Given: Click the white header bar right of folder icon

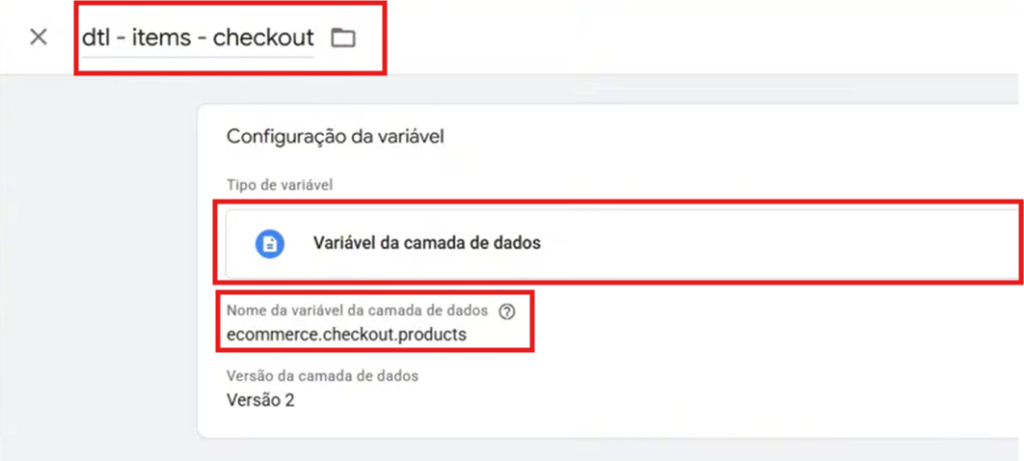Looking at the screenshot, I should tap(686, 37).
